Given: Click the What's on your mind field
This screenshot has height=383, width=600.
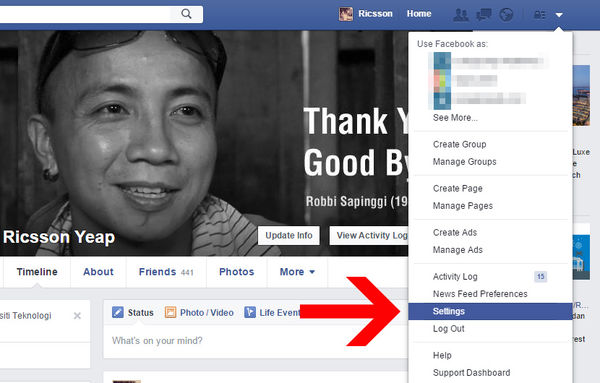Looking at the screenshot, I should tap(256, 341).
